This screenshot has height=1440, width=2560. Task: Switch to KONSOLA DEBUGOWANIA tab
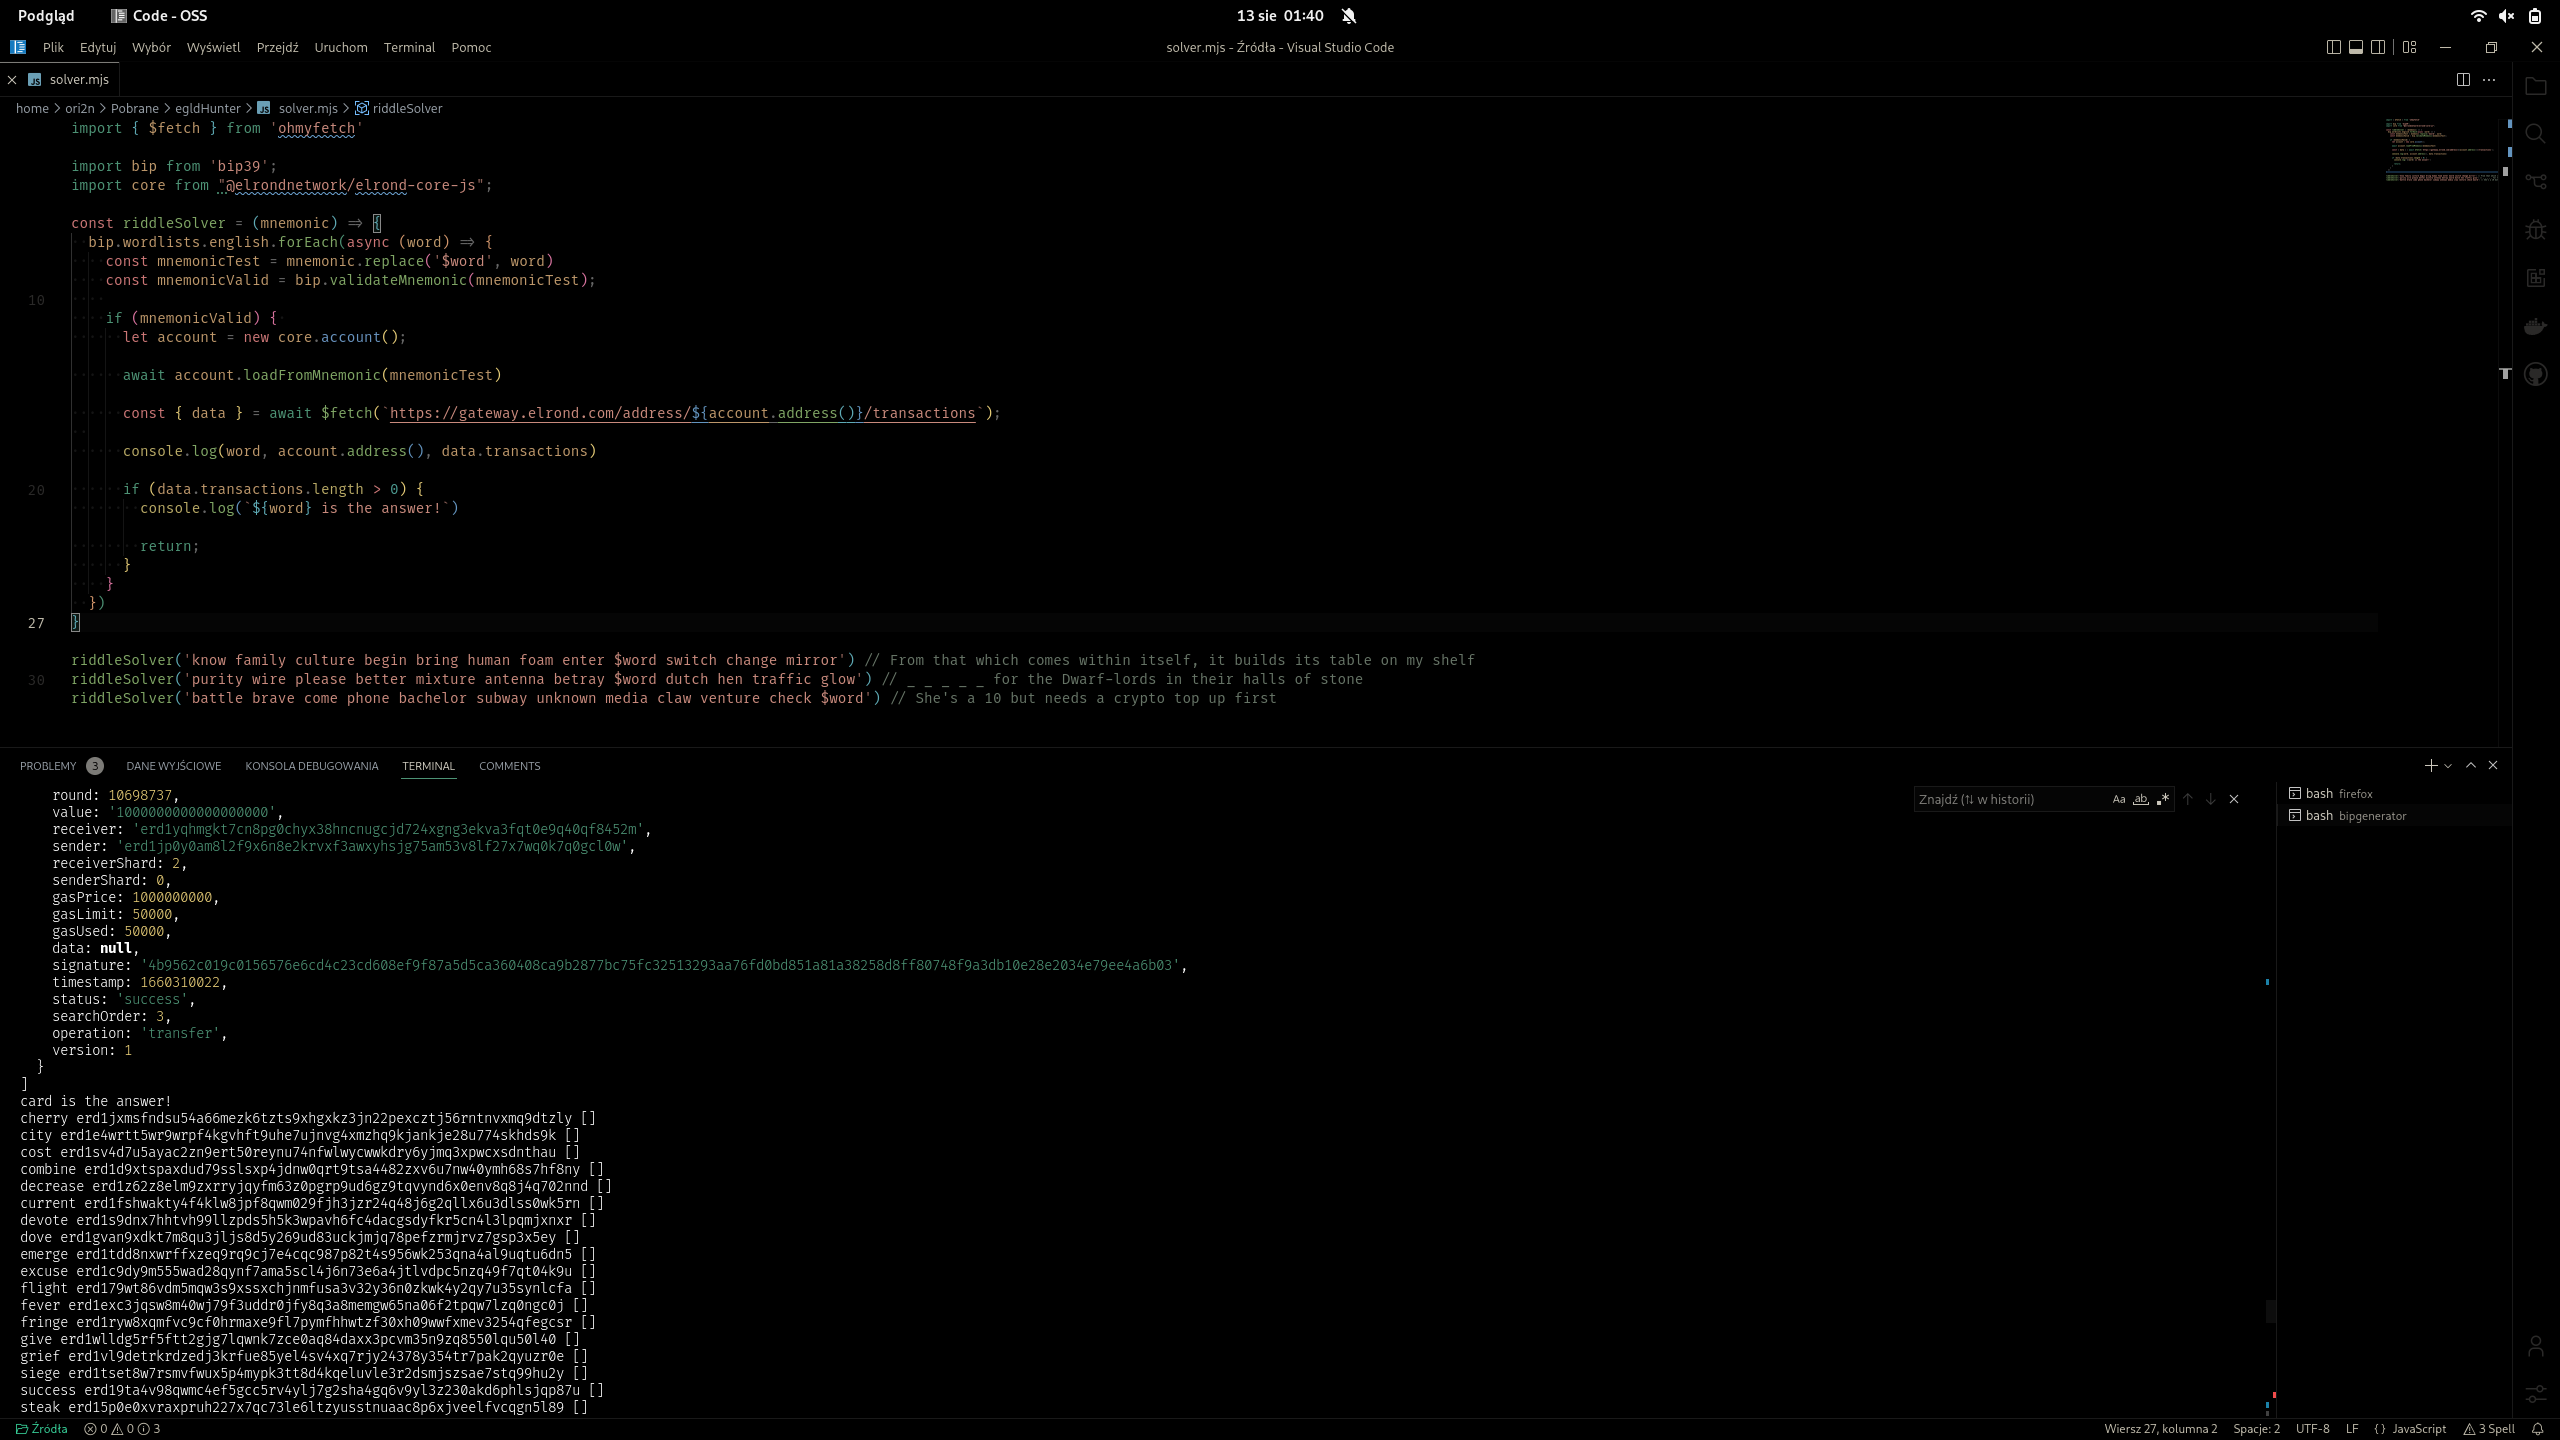pos(311,766)
